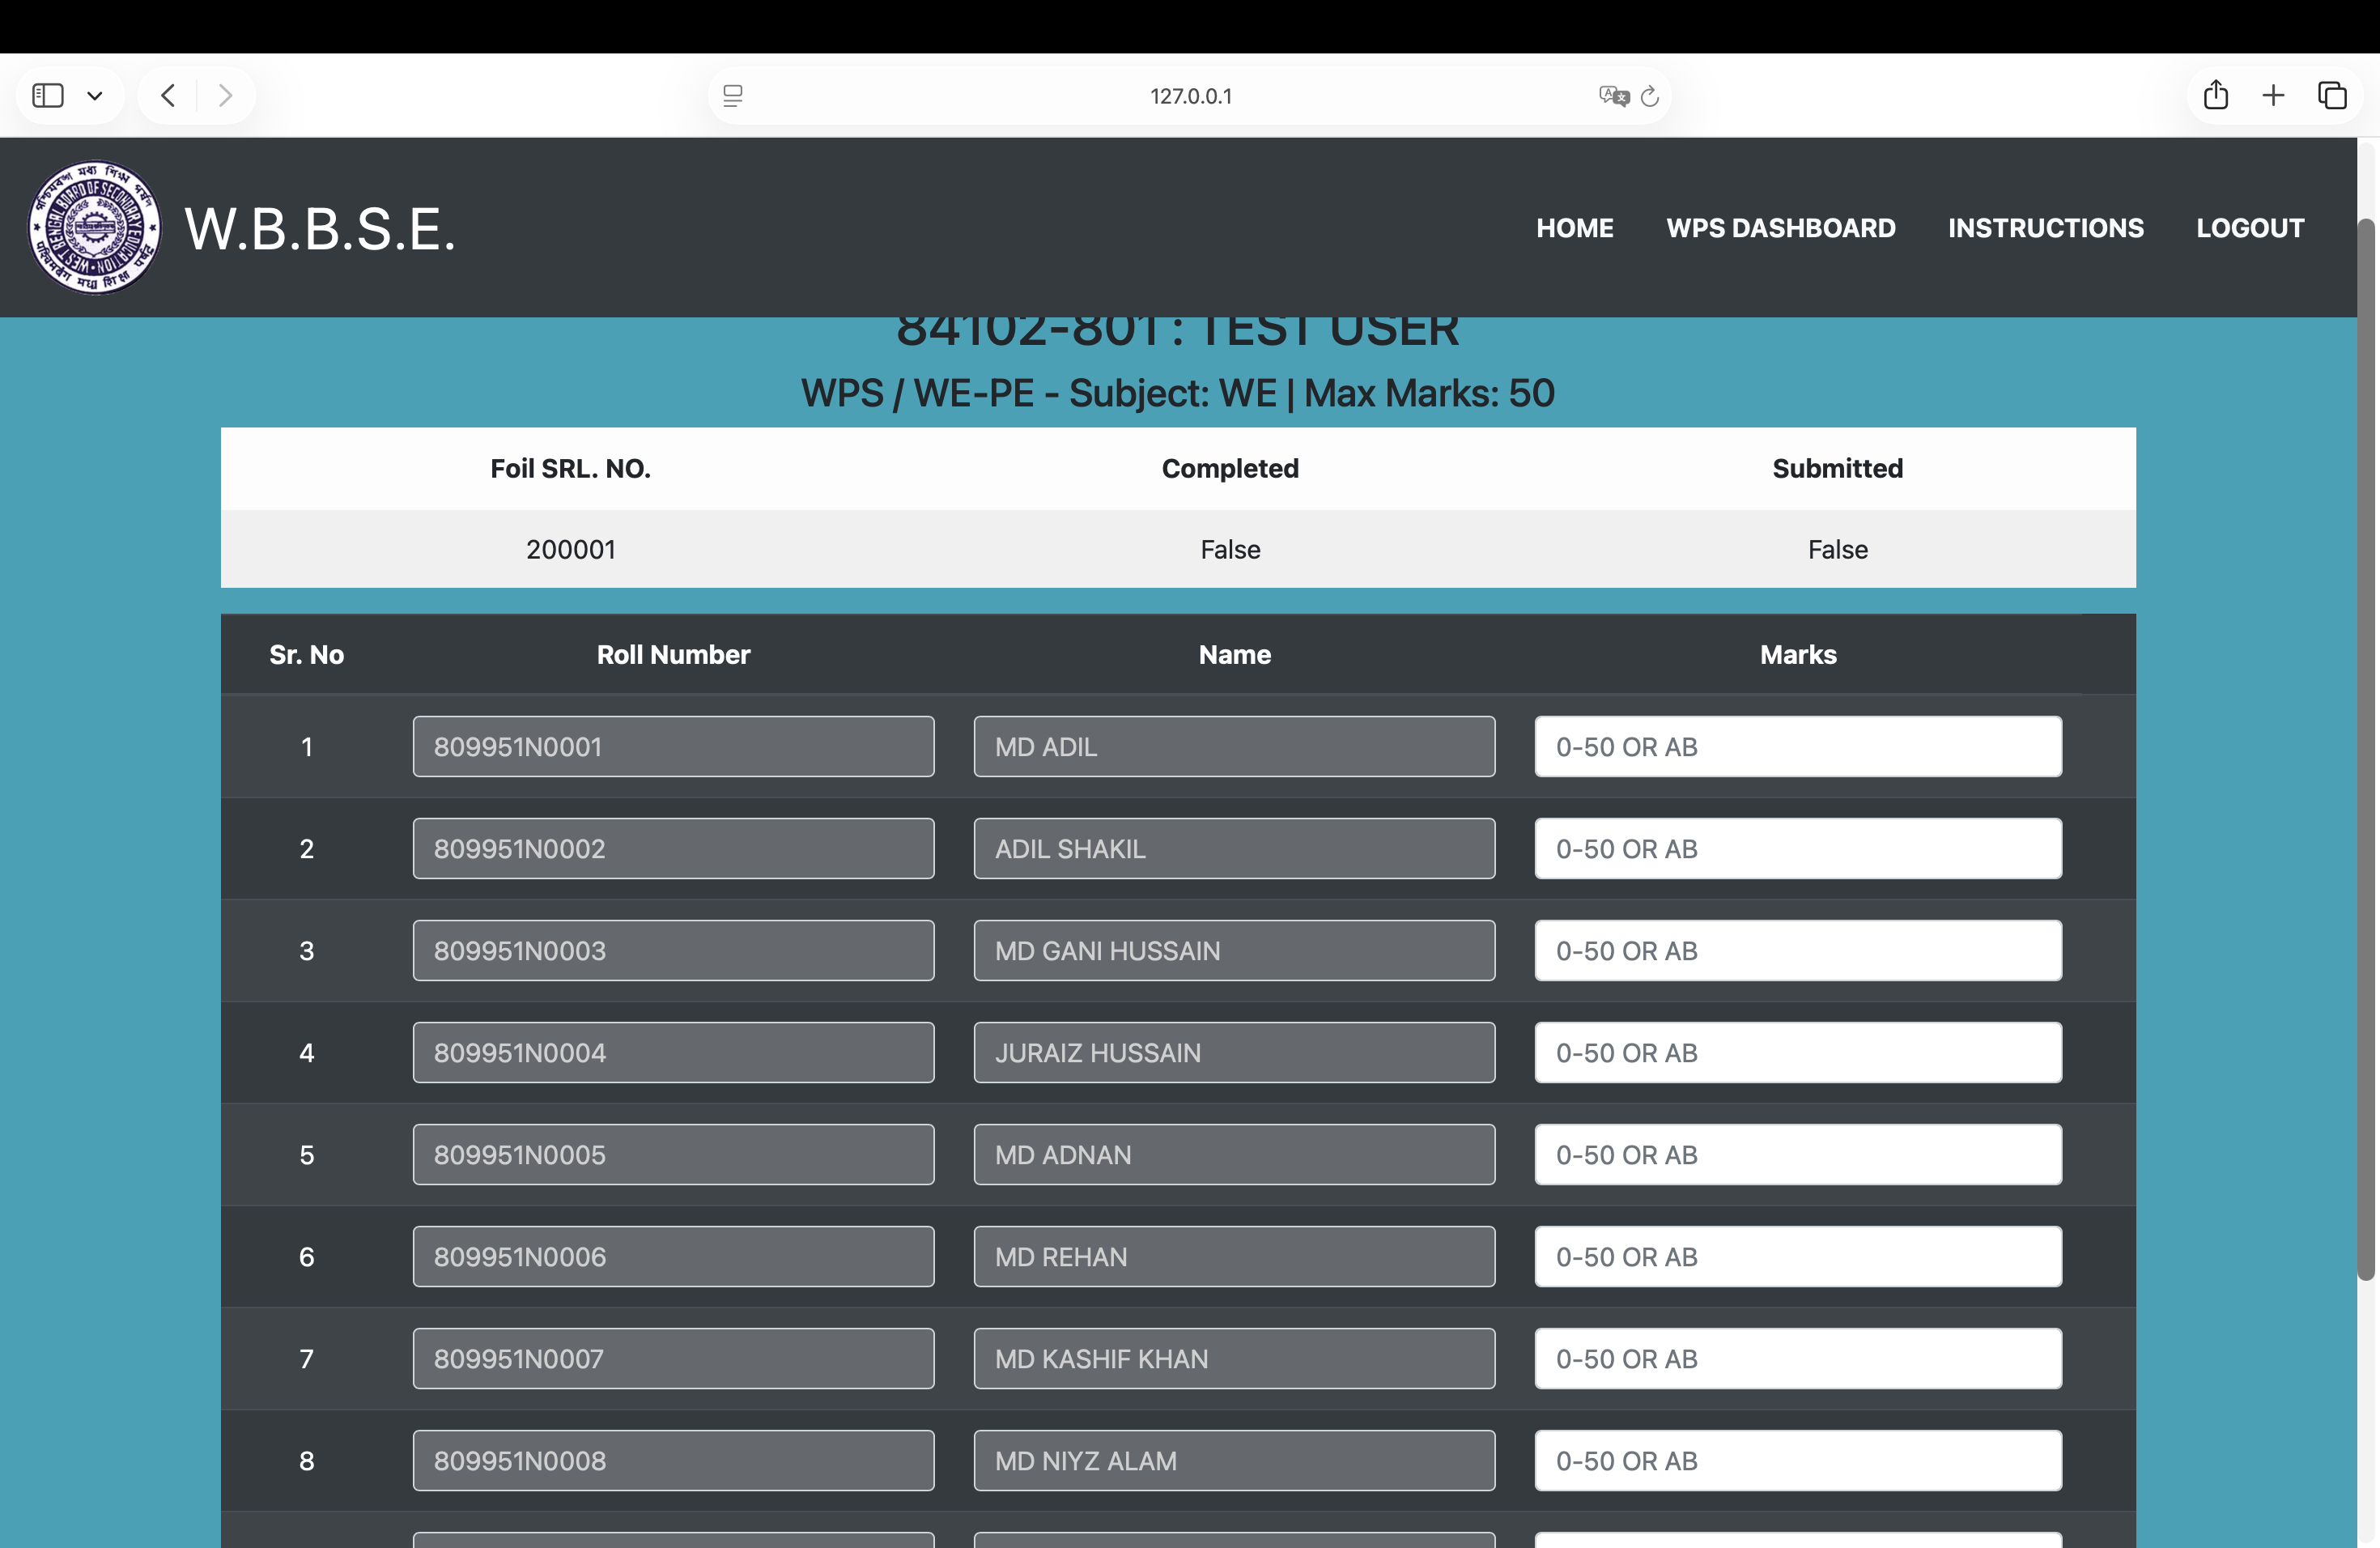
Task: Go back with the back arrow
Action: click(x=168, y=96)
